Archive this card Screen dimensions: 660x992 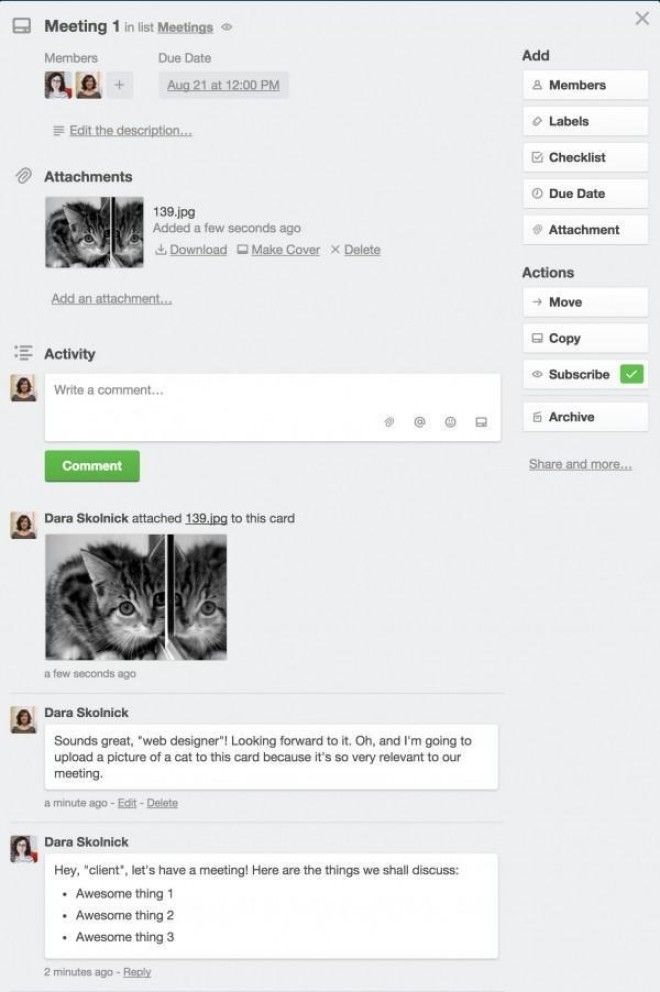point(585,417)
